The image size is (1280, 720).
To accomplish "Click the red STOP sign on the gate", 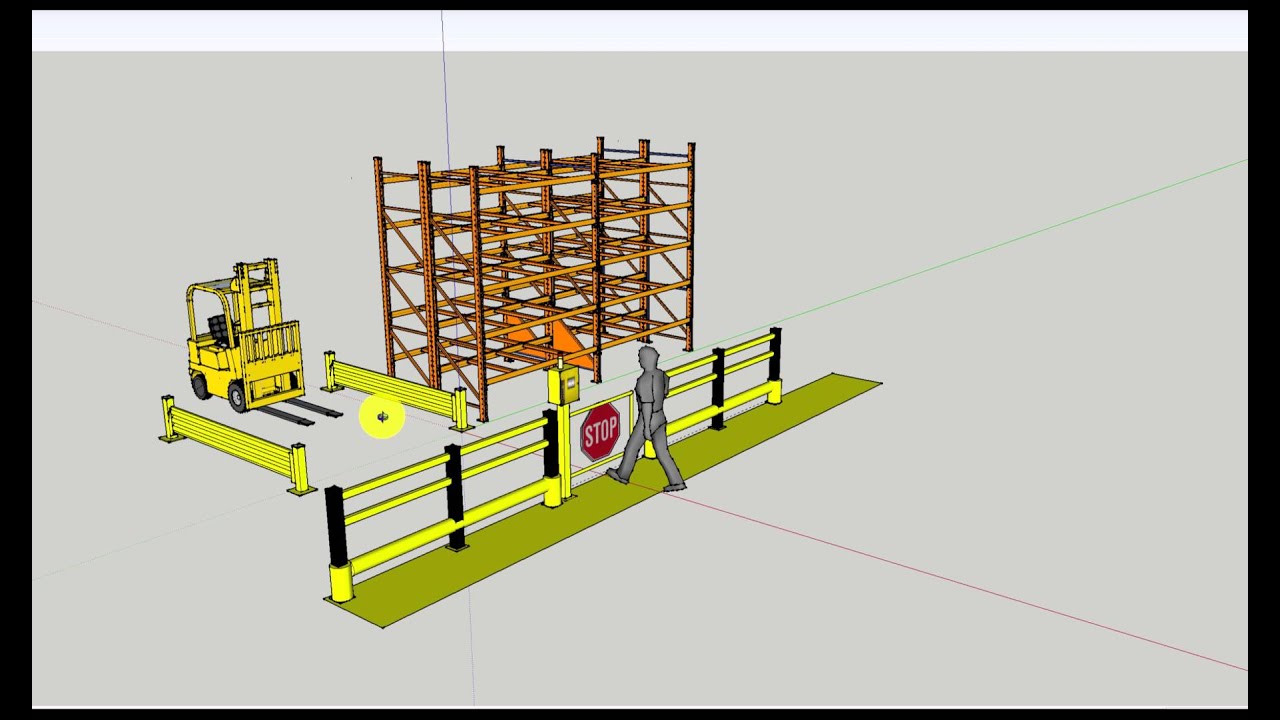I will (600, 432).
